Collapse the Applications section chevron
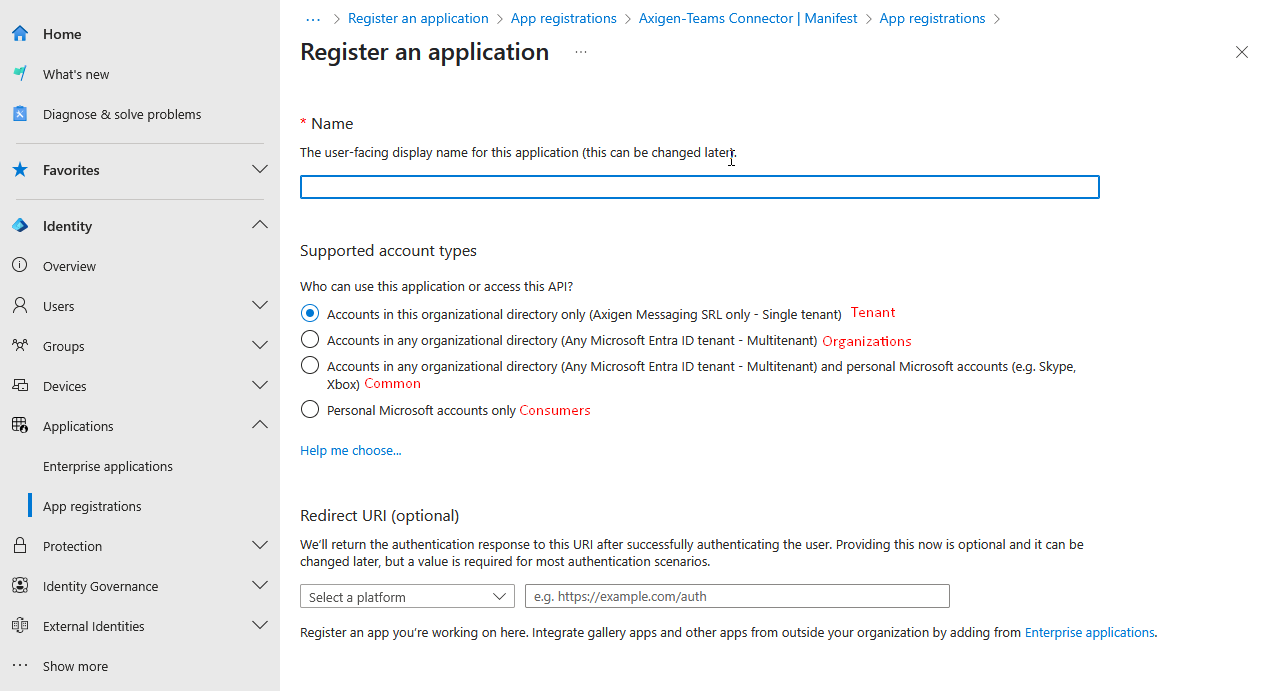 [260, 425]
